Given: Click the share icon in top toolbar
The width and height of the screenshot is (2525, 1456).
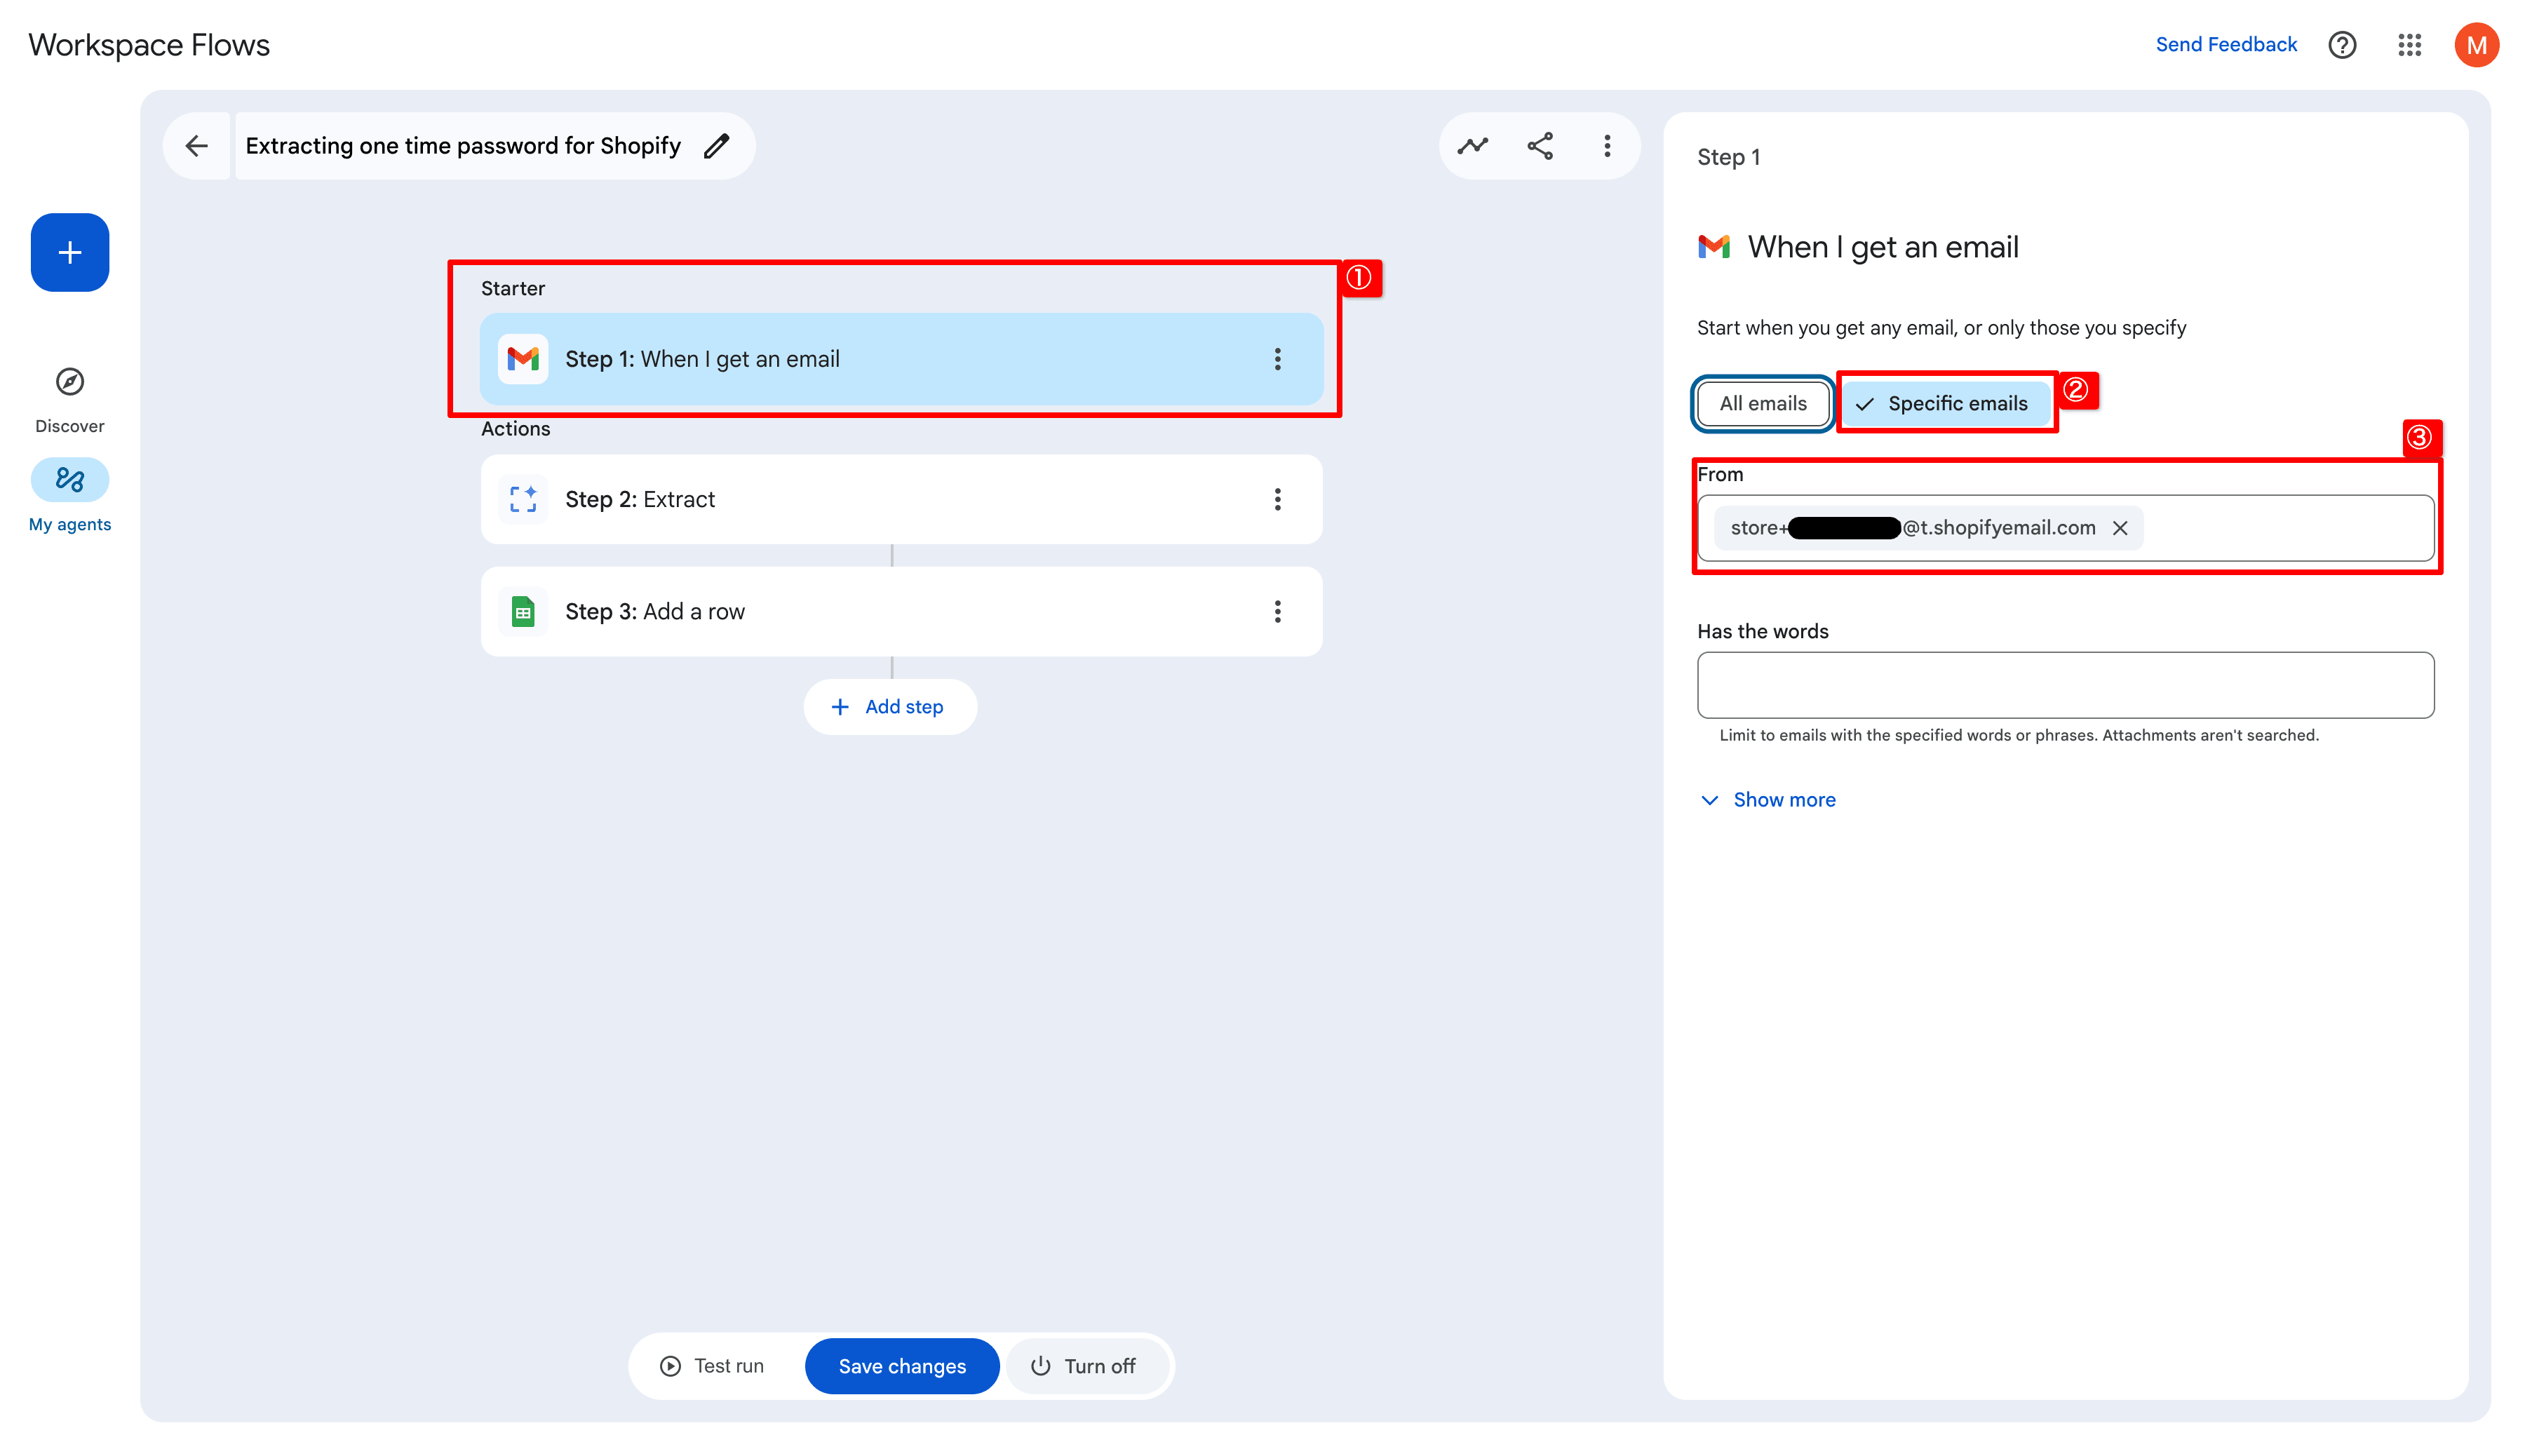Looking at the screenshot, I should [x=1540, y=146].
